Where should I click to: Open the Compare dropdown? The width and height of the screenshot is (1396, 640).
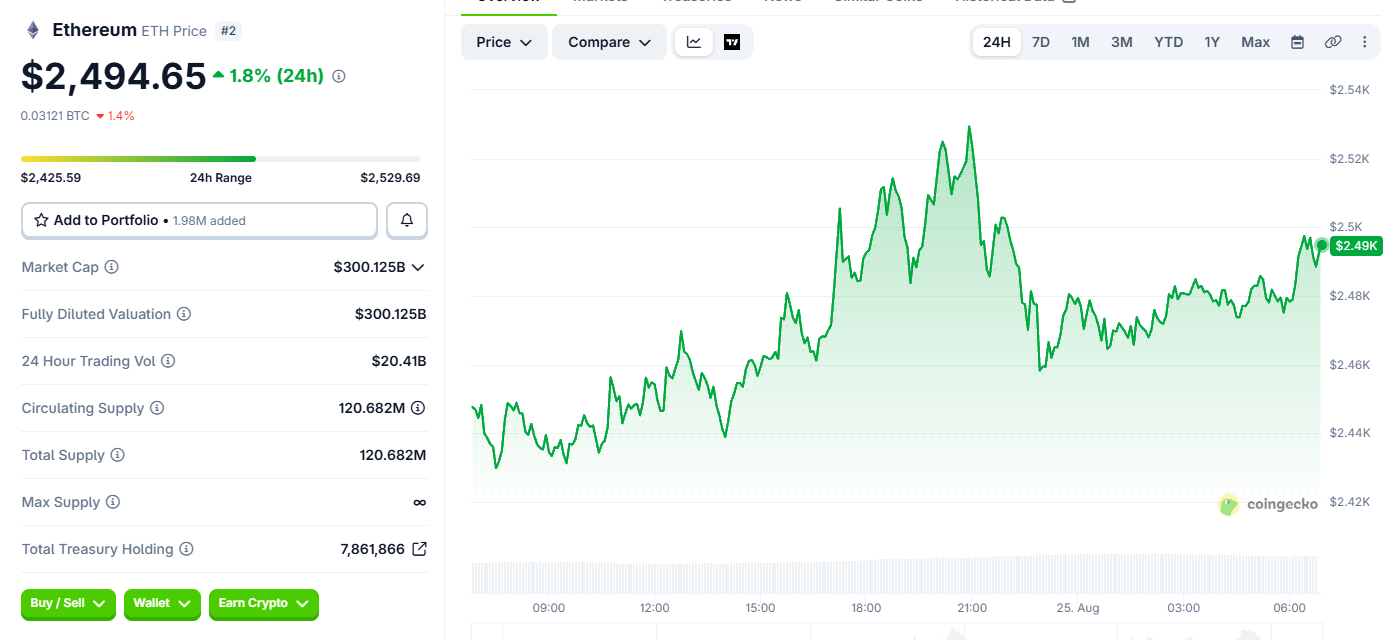pos(609,42)
